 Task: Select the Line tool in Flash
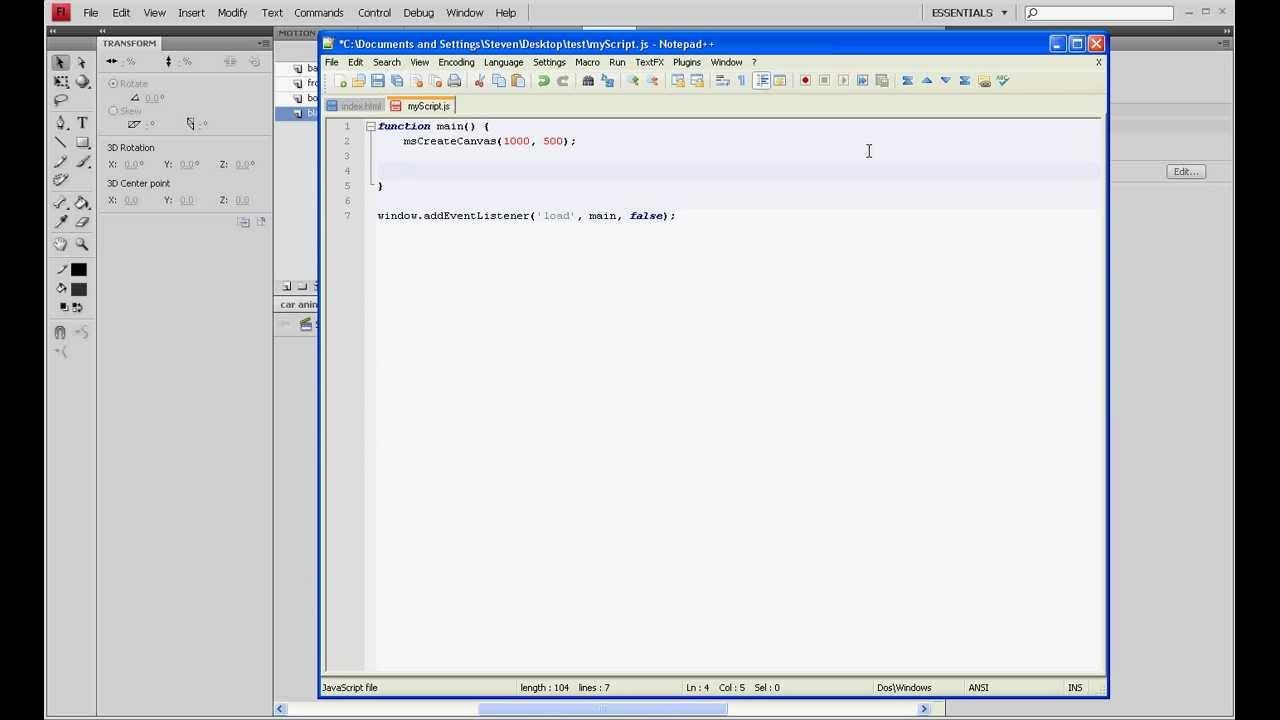coord(61,142)
